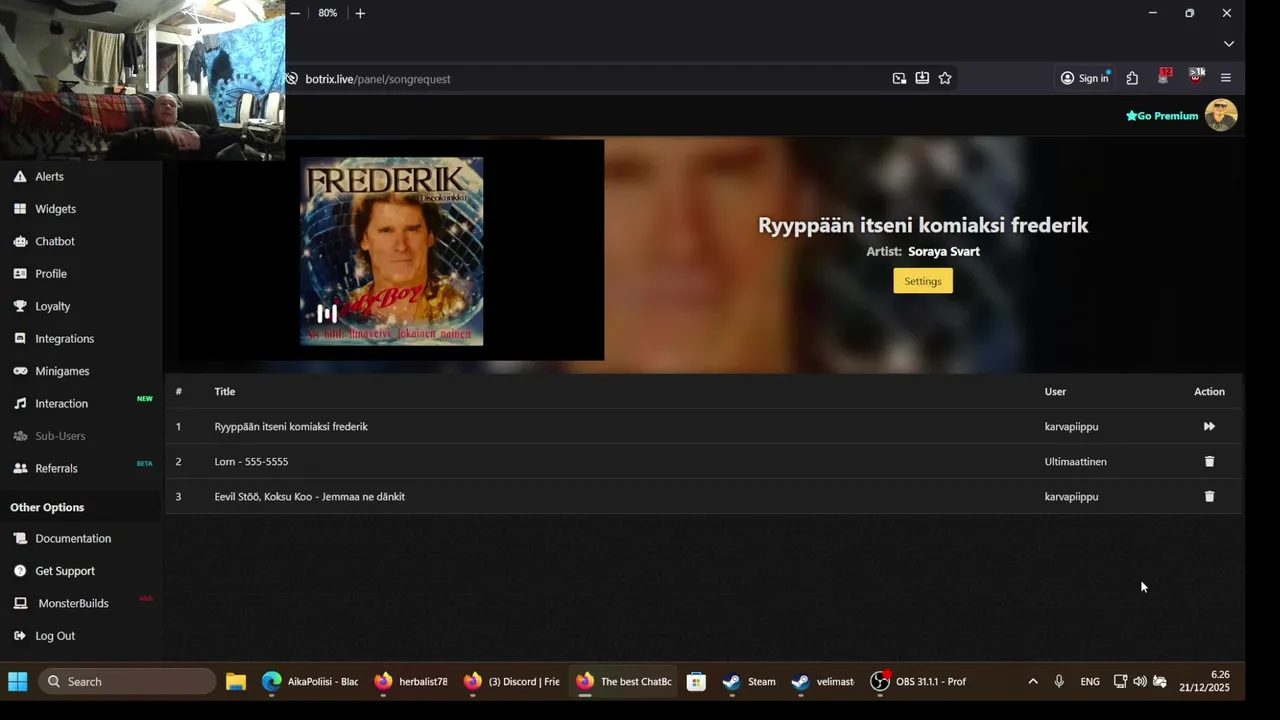Open the picture-in-picture page icon
The height and width of the screenshot is (720, 1280).
point(899,78)
